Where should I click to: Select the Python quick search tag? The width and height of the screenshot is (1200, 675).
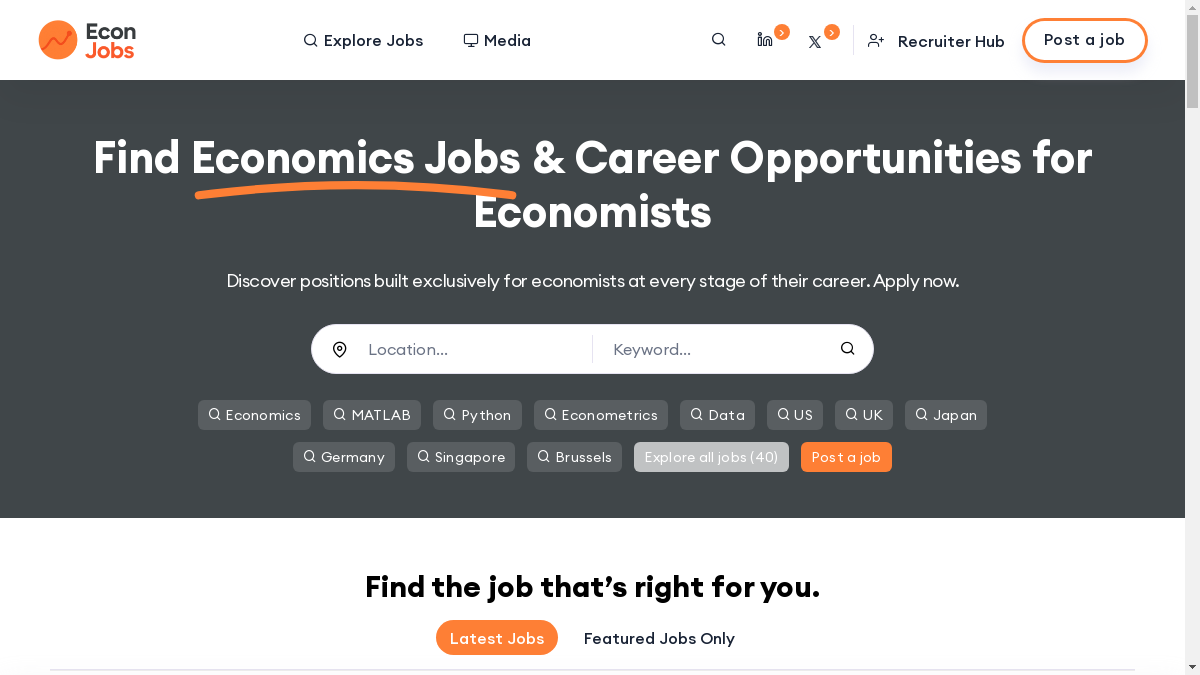click(x=477, y=415)
